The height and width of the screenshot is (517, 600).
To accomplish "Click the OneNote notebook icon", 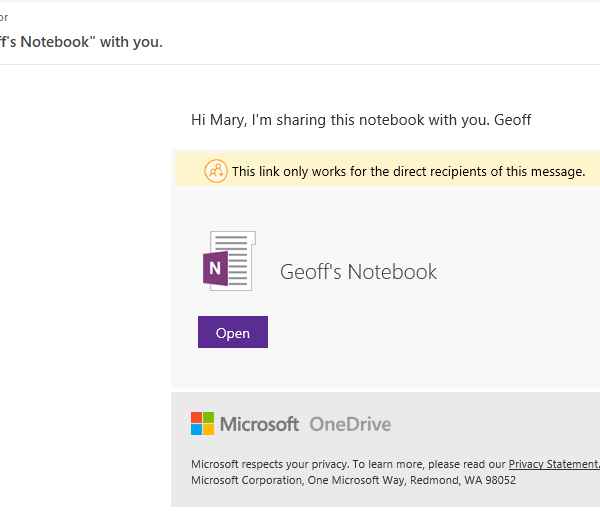I will [229, 261].
